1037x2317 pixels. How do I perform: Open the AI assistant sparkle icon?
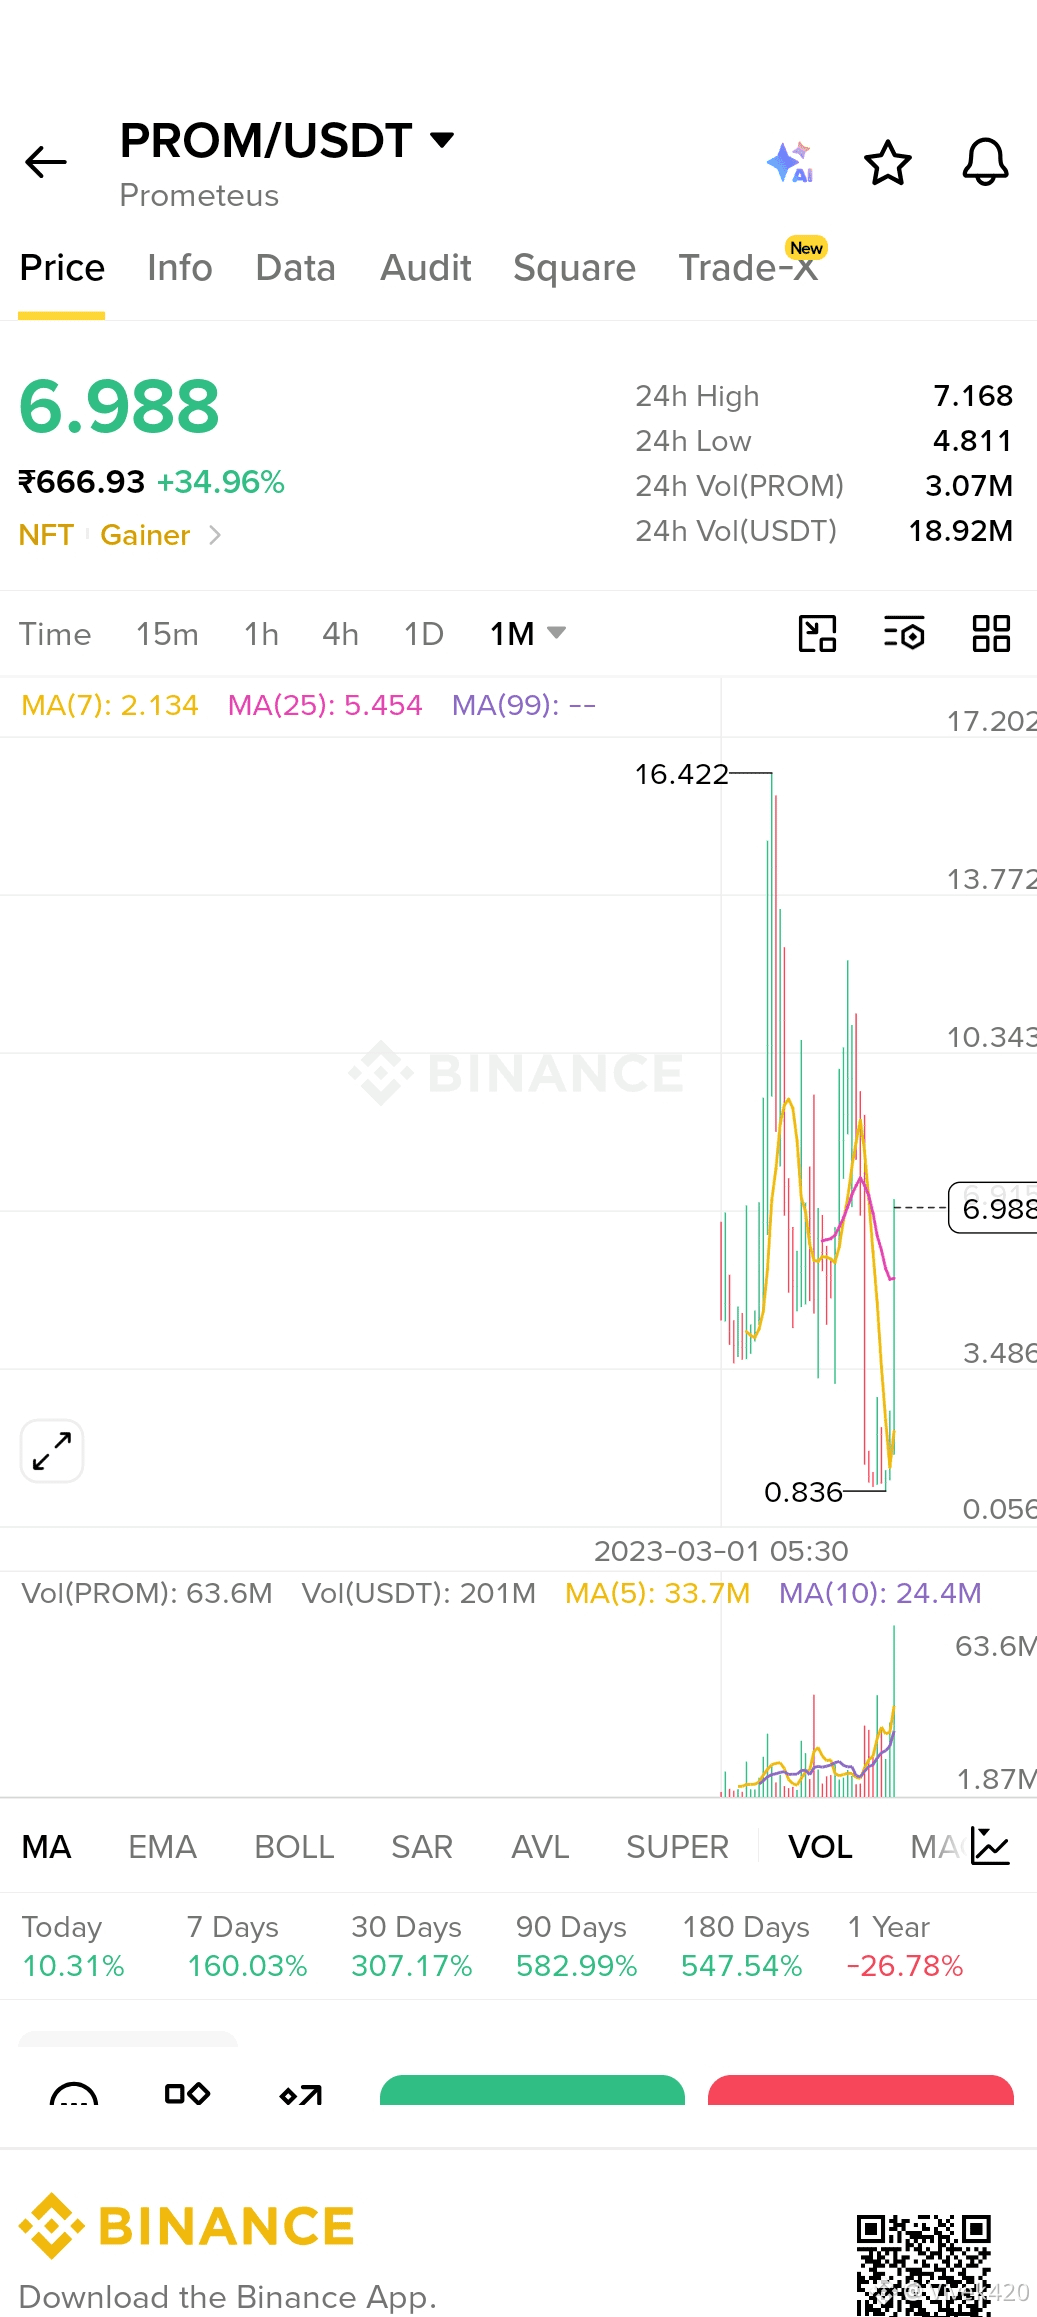790,162
